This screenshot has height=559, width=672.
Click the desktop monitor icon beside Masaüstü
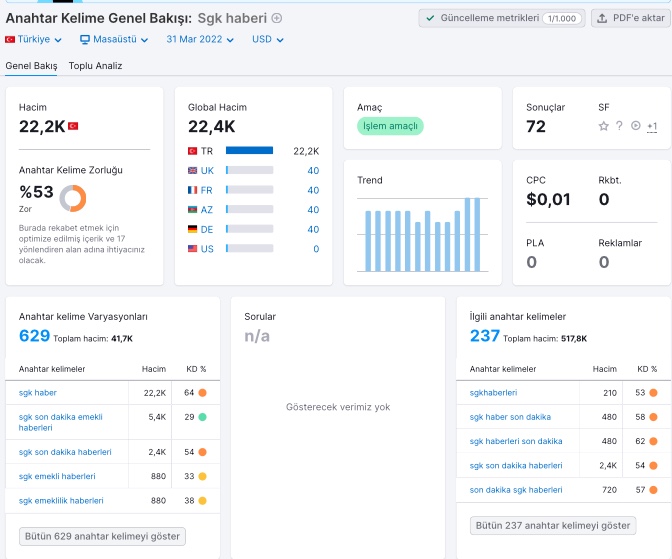click(x=85, y=39)
